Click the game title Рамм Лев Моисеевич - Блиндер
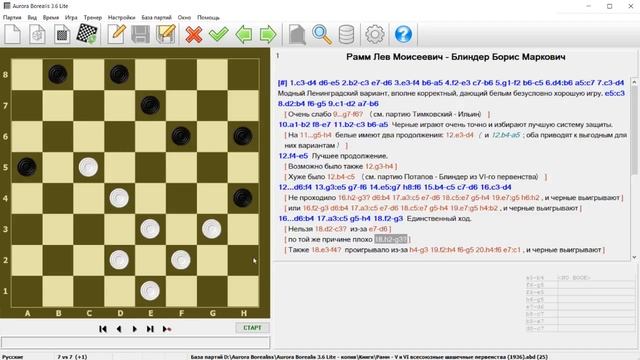This screenshot has height=360, width=640. tap(456, 57)
